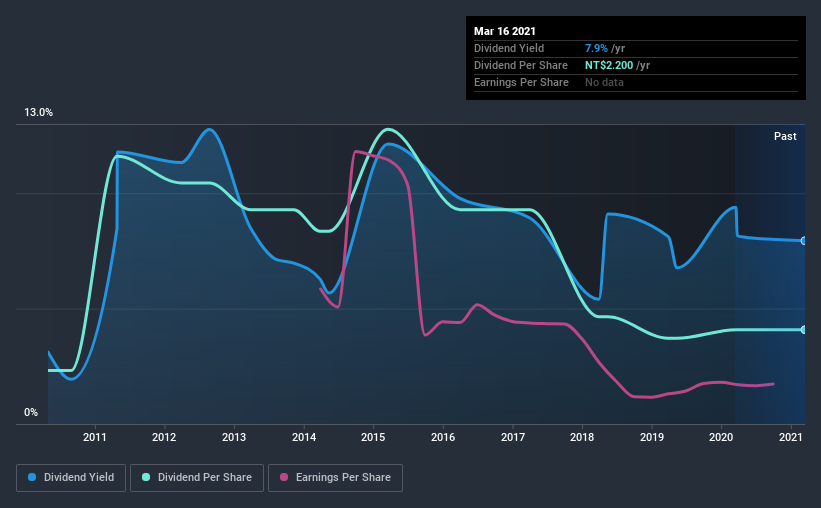Click the Mar 16 2021 tooltip date
The width and height of the screenshot is (821, 508).
505,31
